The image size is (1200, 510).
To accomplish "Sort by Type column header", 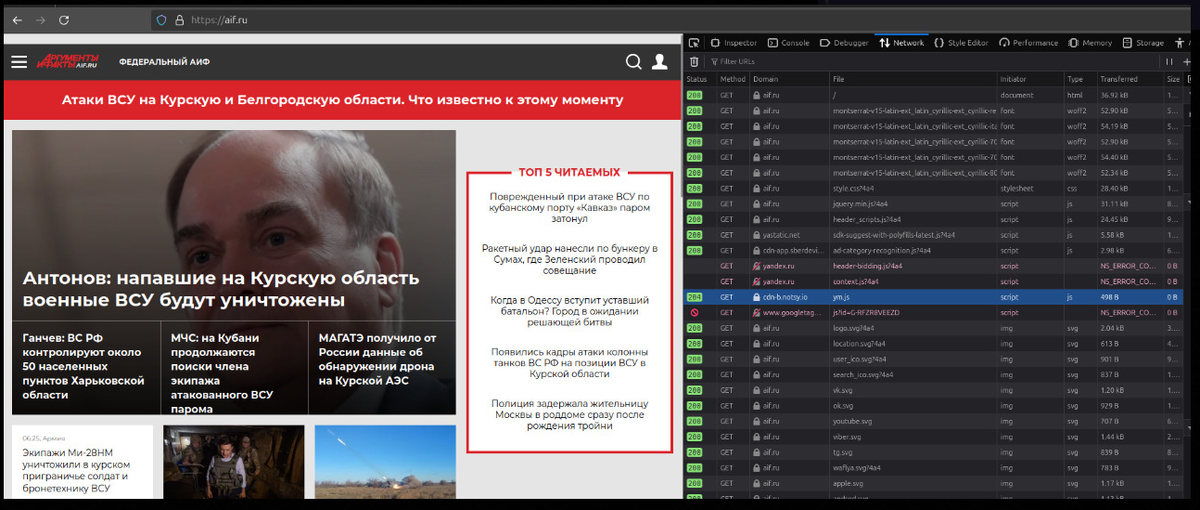I will pos(1080,79).
